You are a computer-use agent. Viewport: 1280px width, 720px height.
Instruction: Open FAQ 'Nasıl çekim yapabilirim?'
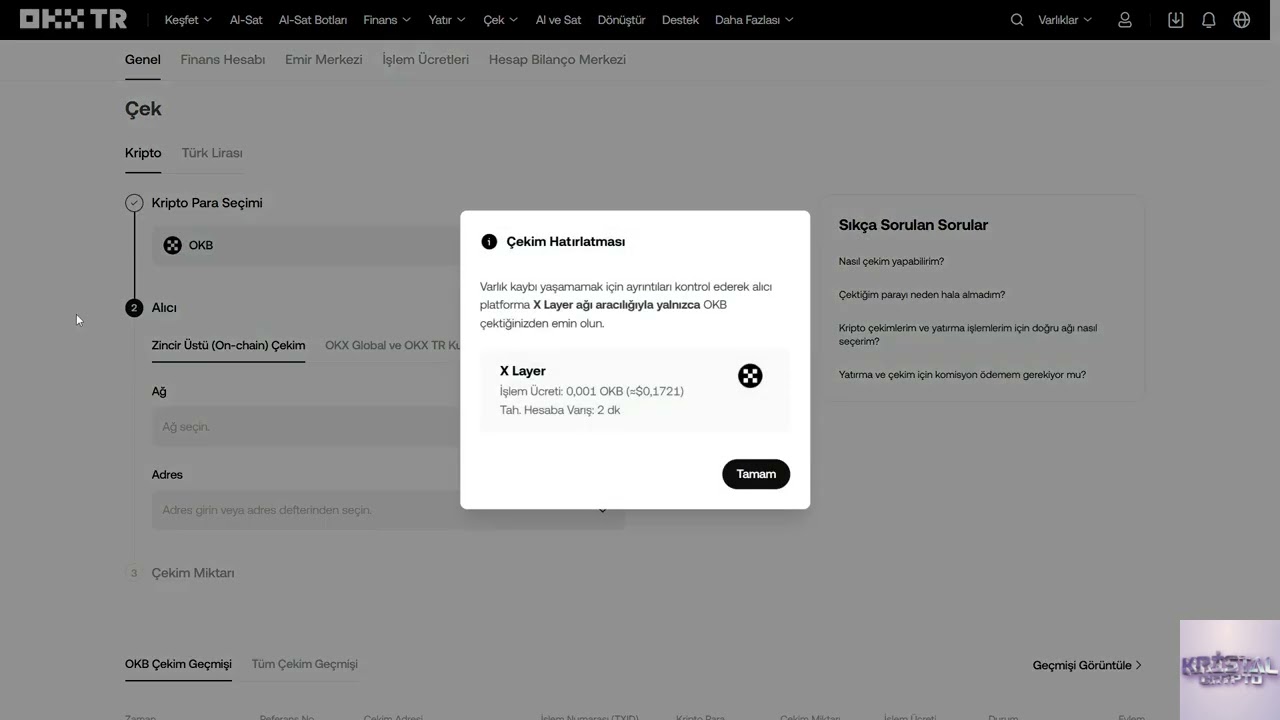pyautogui.click(x=891, y=262)
